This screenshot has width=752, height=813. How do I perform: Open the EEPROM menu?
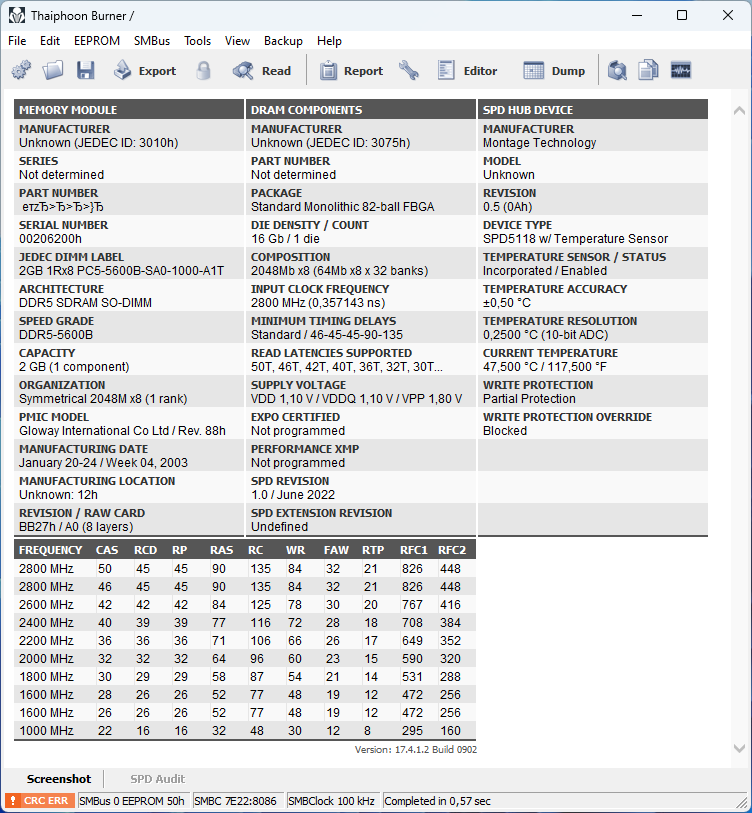click(97, 41)
